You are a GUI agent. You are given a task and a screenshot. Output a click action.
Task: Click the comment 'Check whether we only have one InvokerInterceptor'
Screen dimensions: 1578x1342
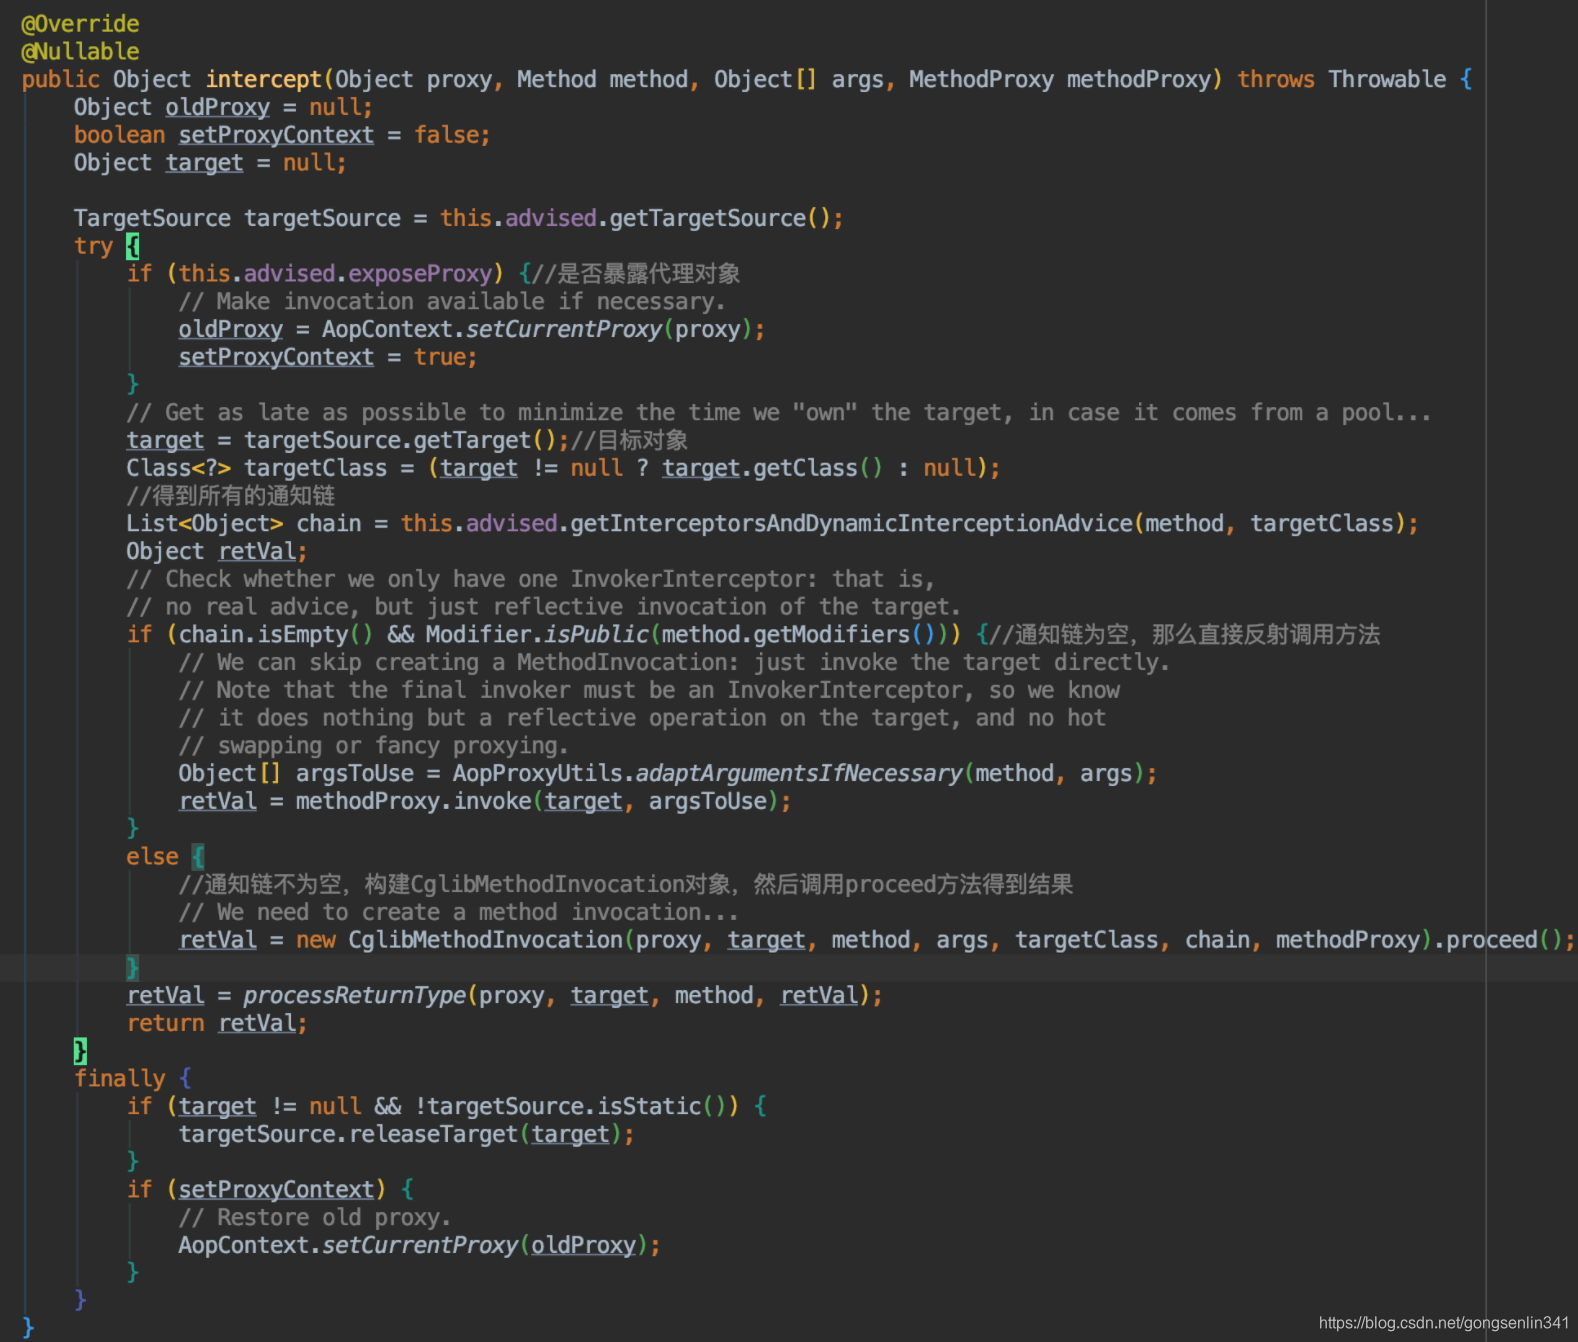pyautogui.click(x=530, y=579)
